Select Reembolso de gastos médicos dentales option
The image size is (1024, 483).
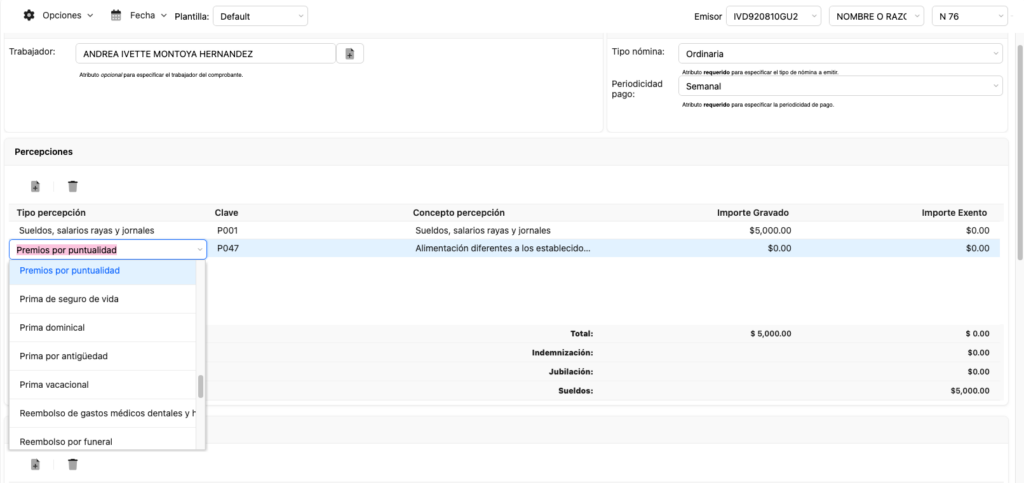click(103, 413)
